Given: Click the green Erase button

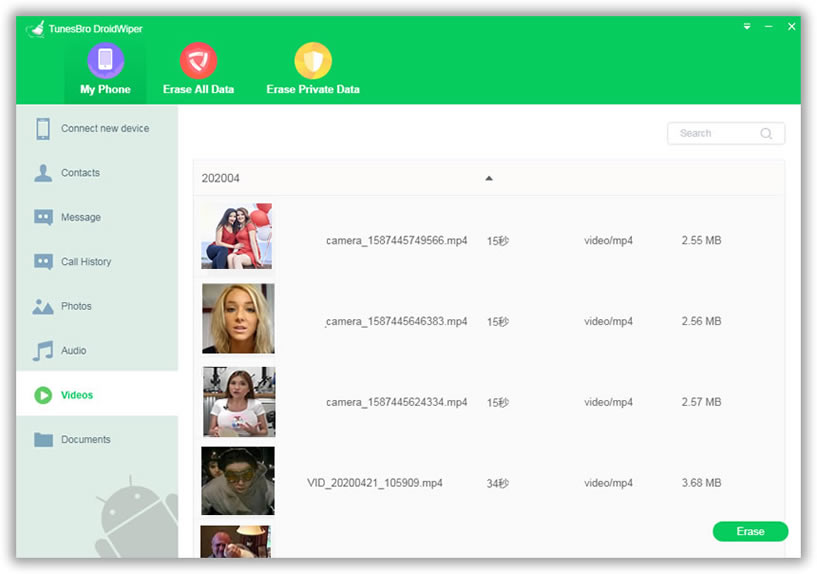Looking at the screenshot, I should point(750,531).
